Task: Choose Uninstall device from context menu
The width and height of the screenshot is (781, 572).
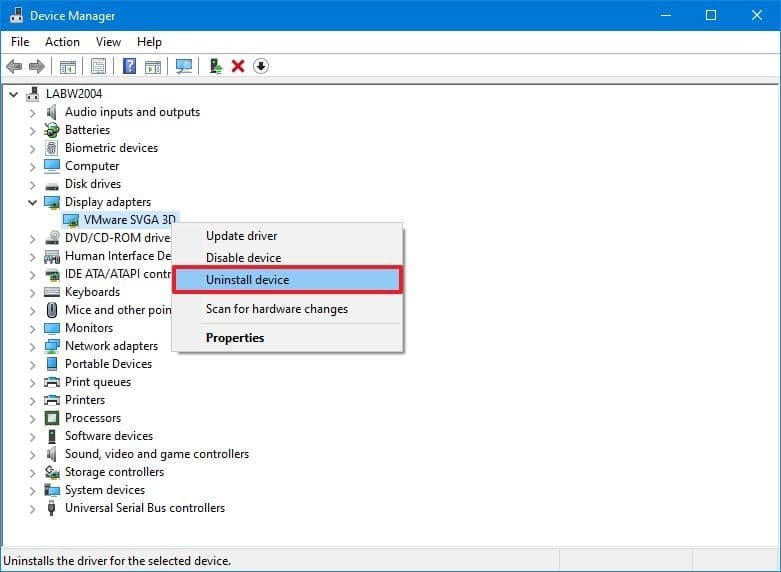Action: click(x=247, y=280)
